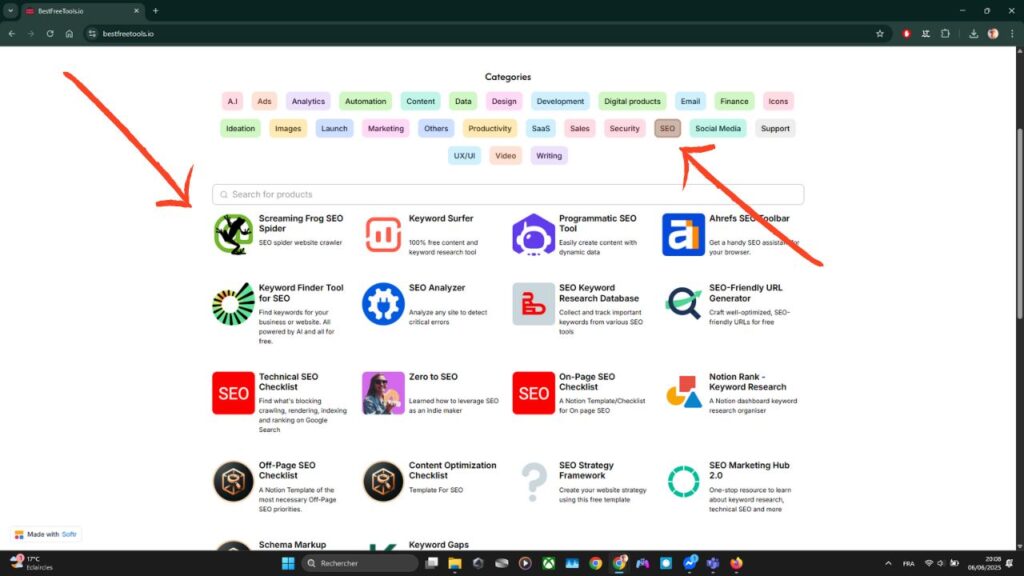
Task: Click the Firefox icon in taskbar
Action: point(736,563)
